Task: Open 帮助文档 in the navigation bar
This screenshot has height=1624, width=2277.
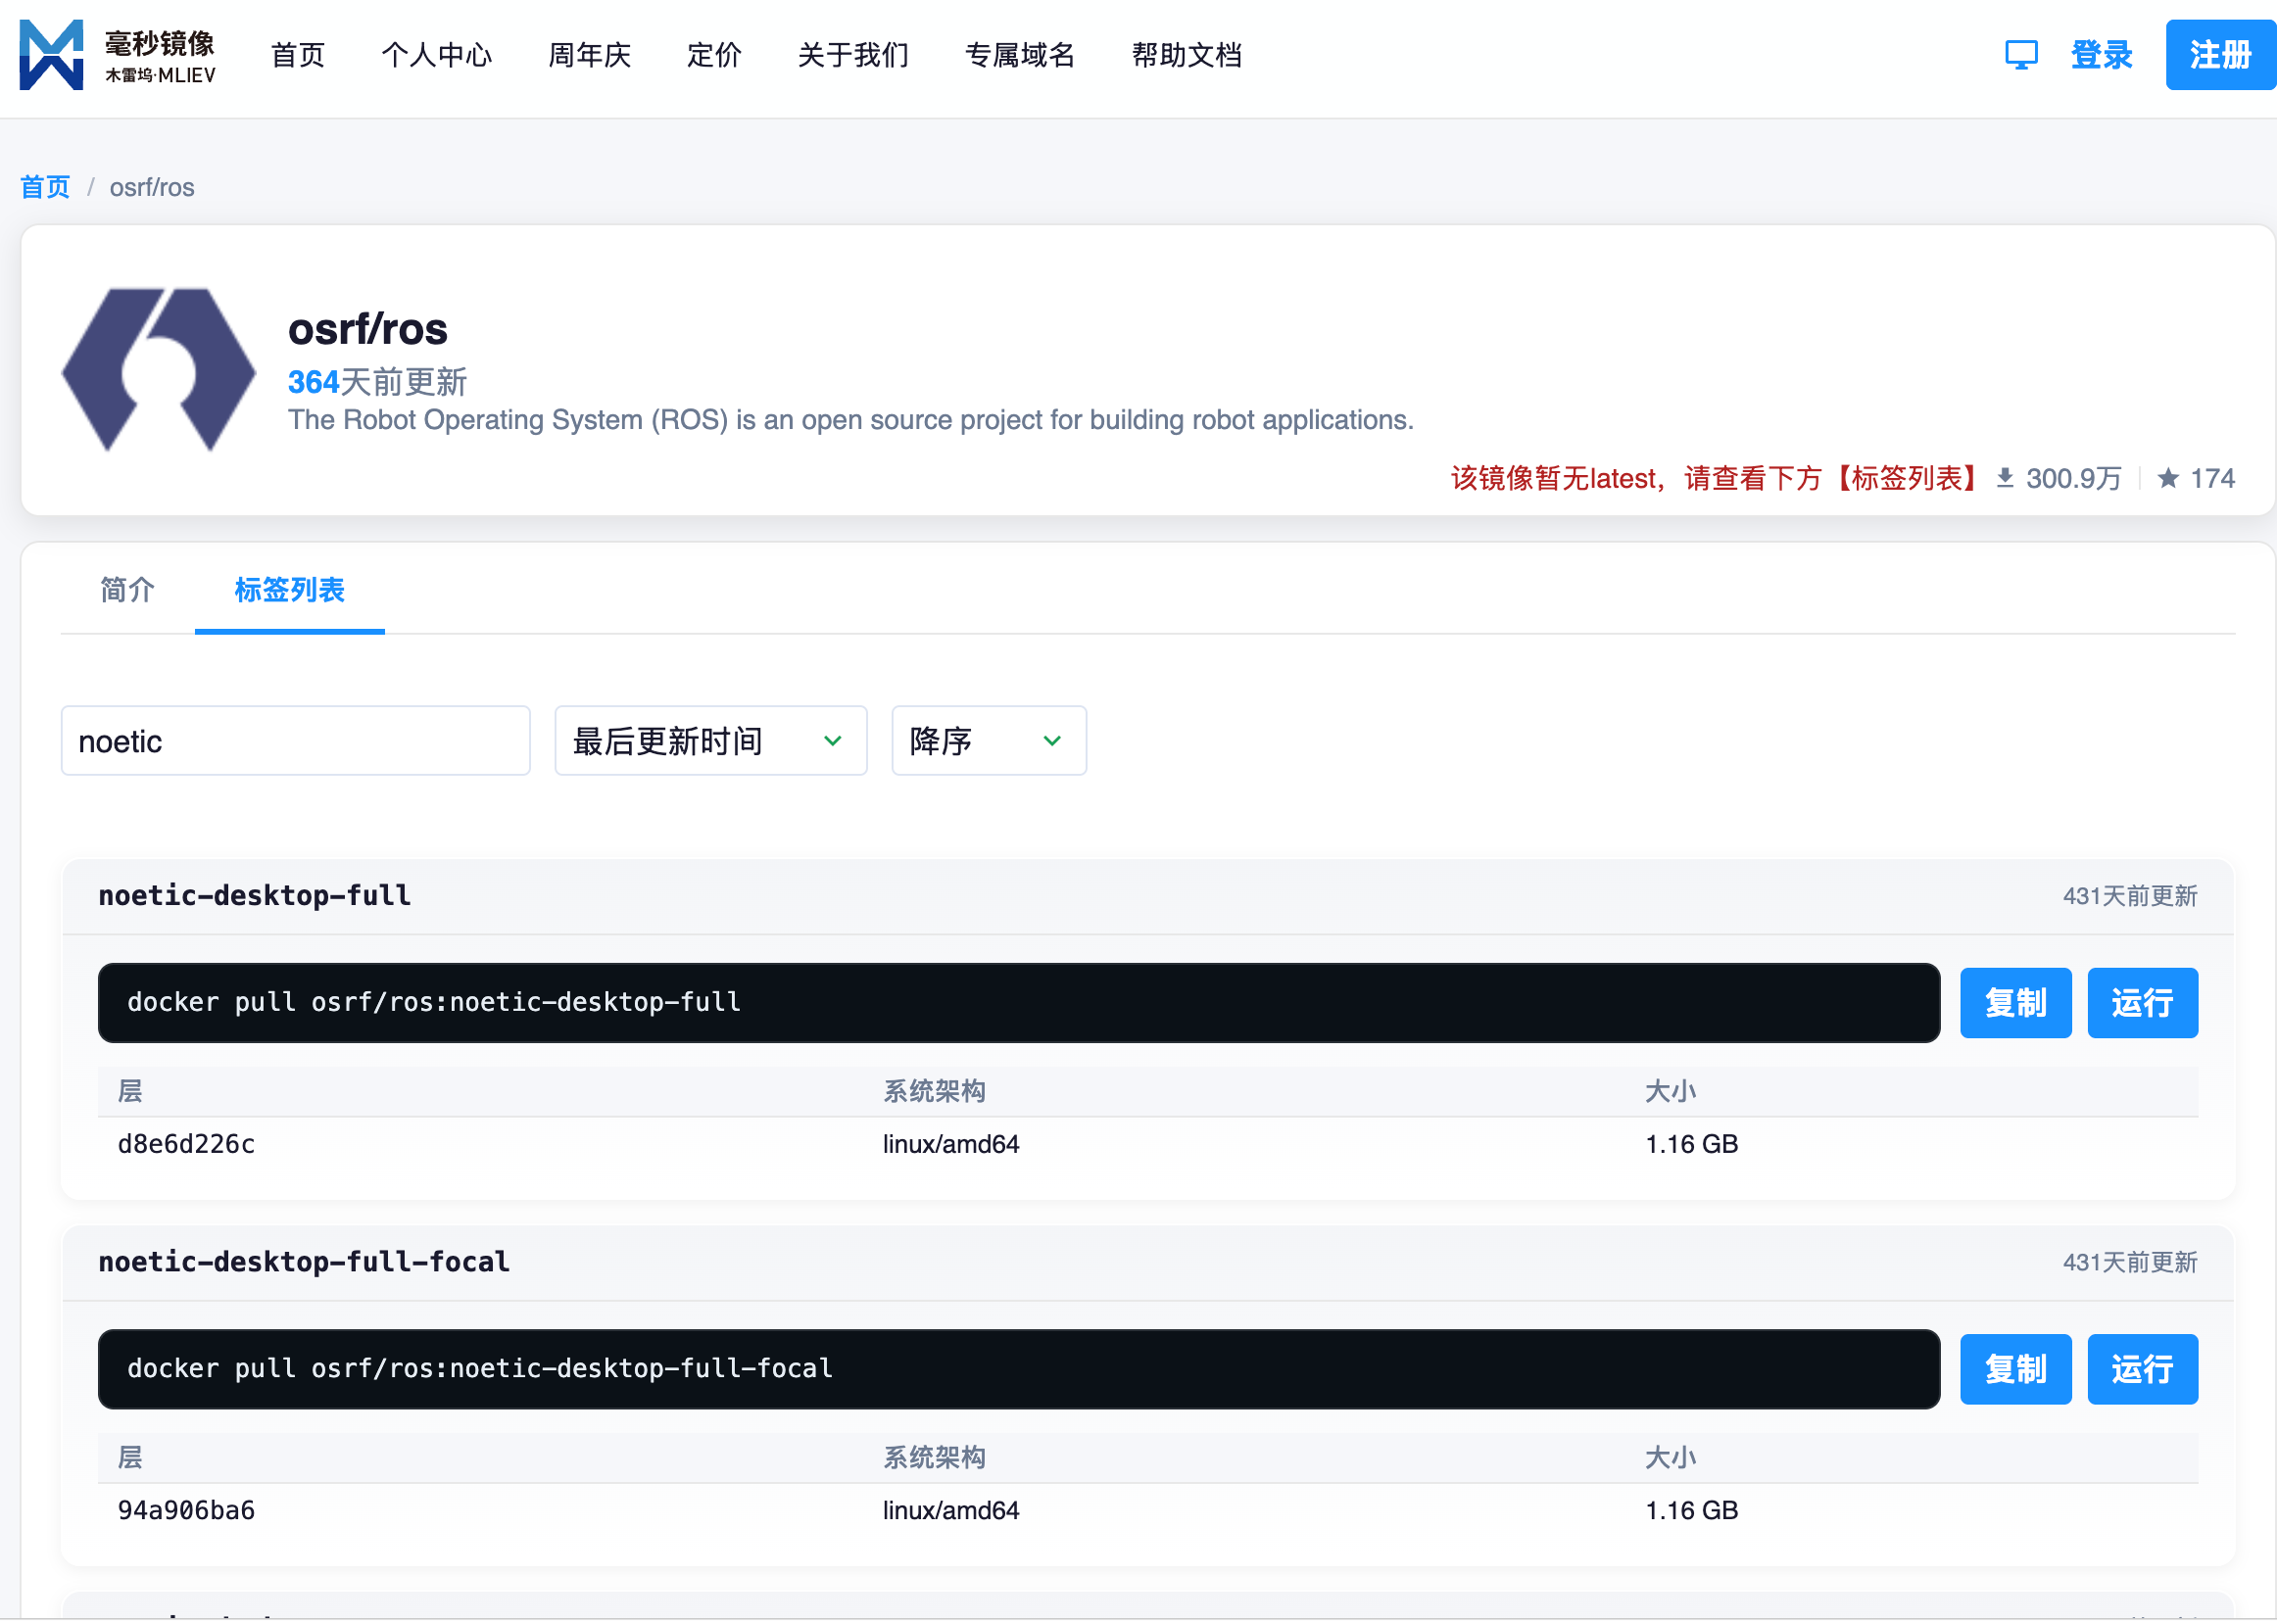Action: point(1187,55)
